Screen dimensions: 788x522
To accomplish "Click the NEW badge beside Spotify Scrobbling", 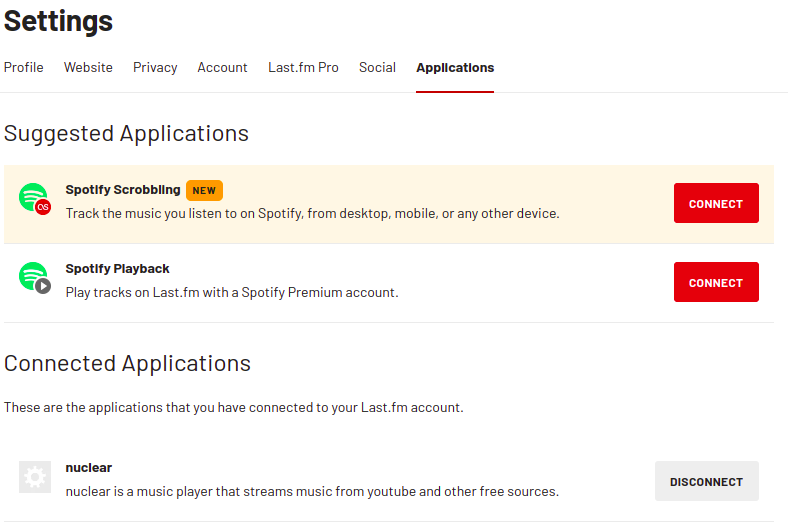I will 204,190.
